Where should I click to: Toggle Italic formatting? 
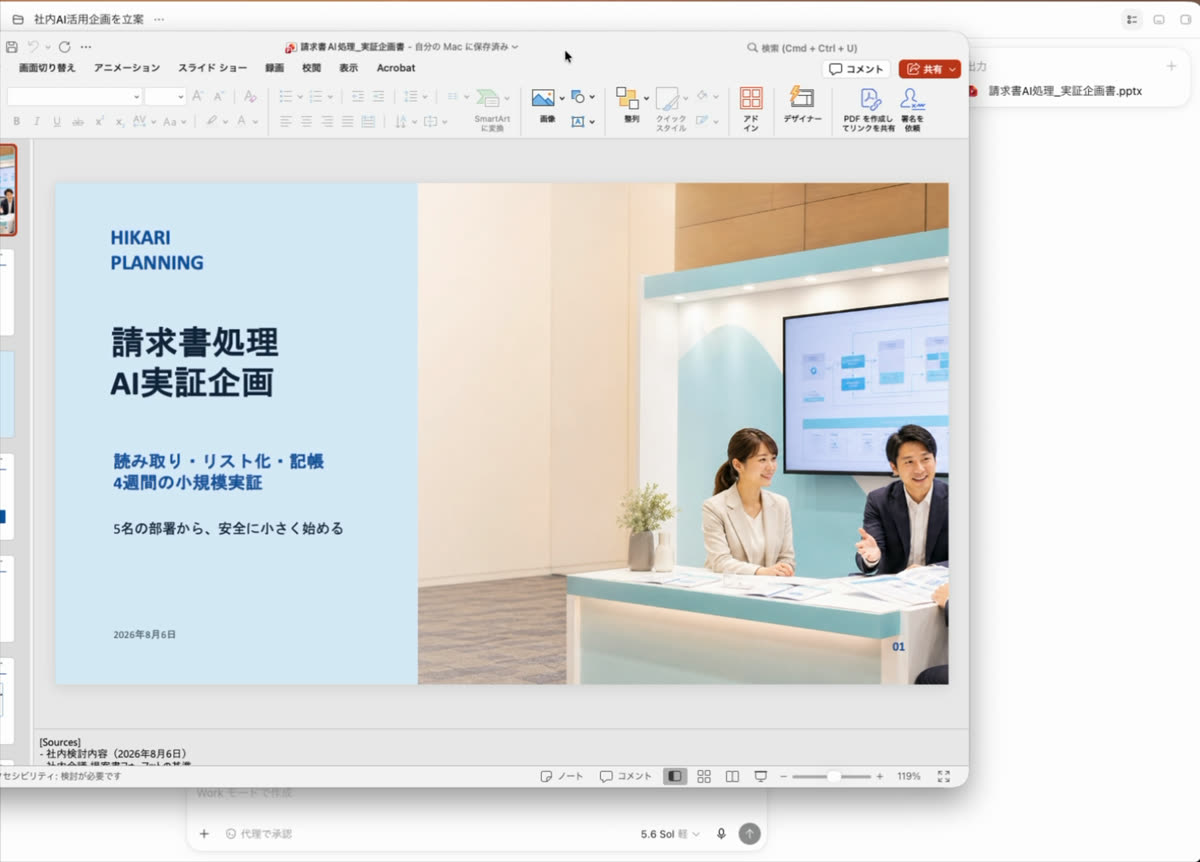pos(36,121)
